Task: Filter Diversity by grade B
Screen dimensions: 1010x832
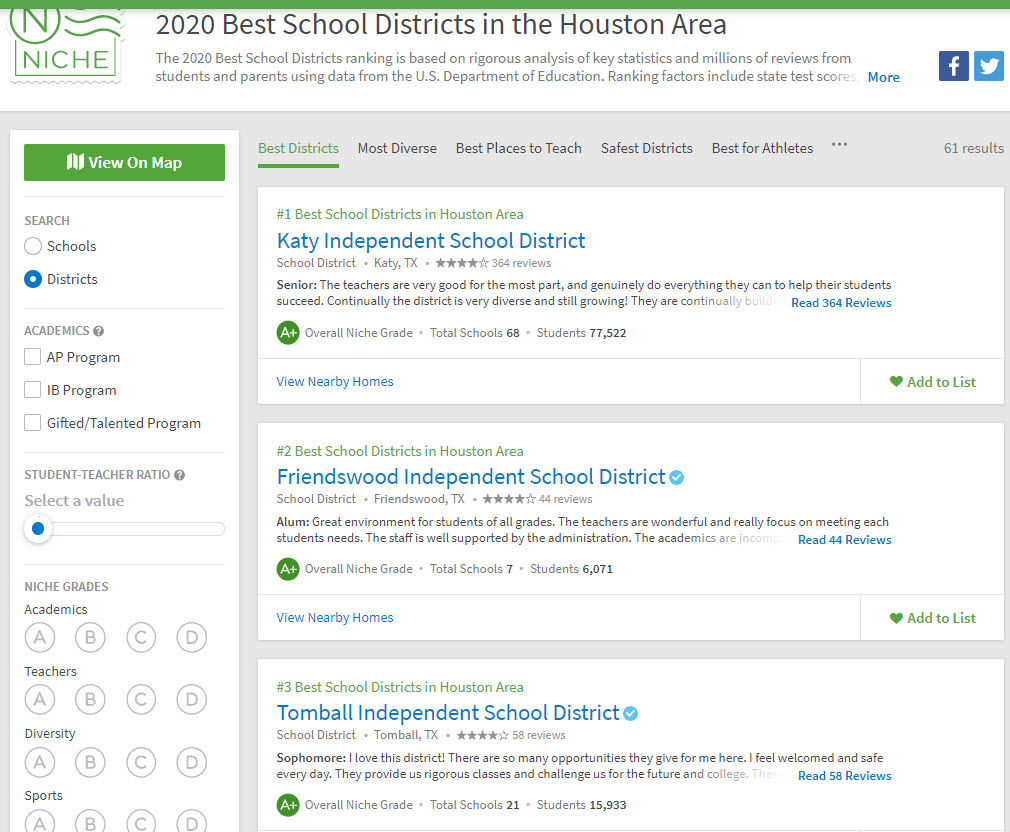Action: pos(90,762)
